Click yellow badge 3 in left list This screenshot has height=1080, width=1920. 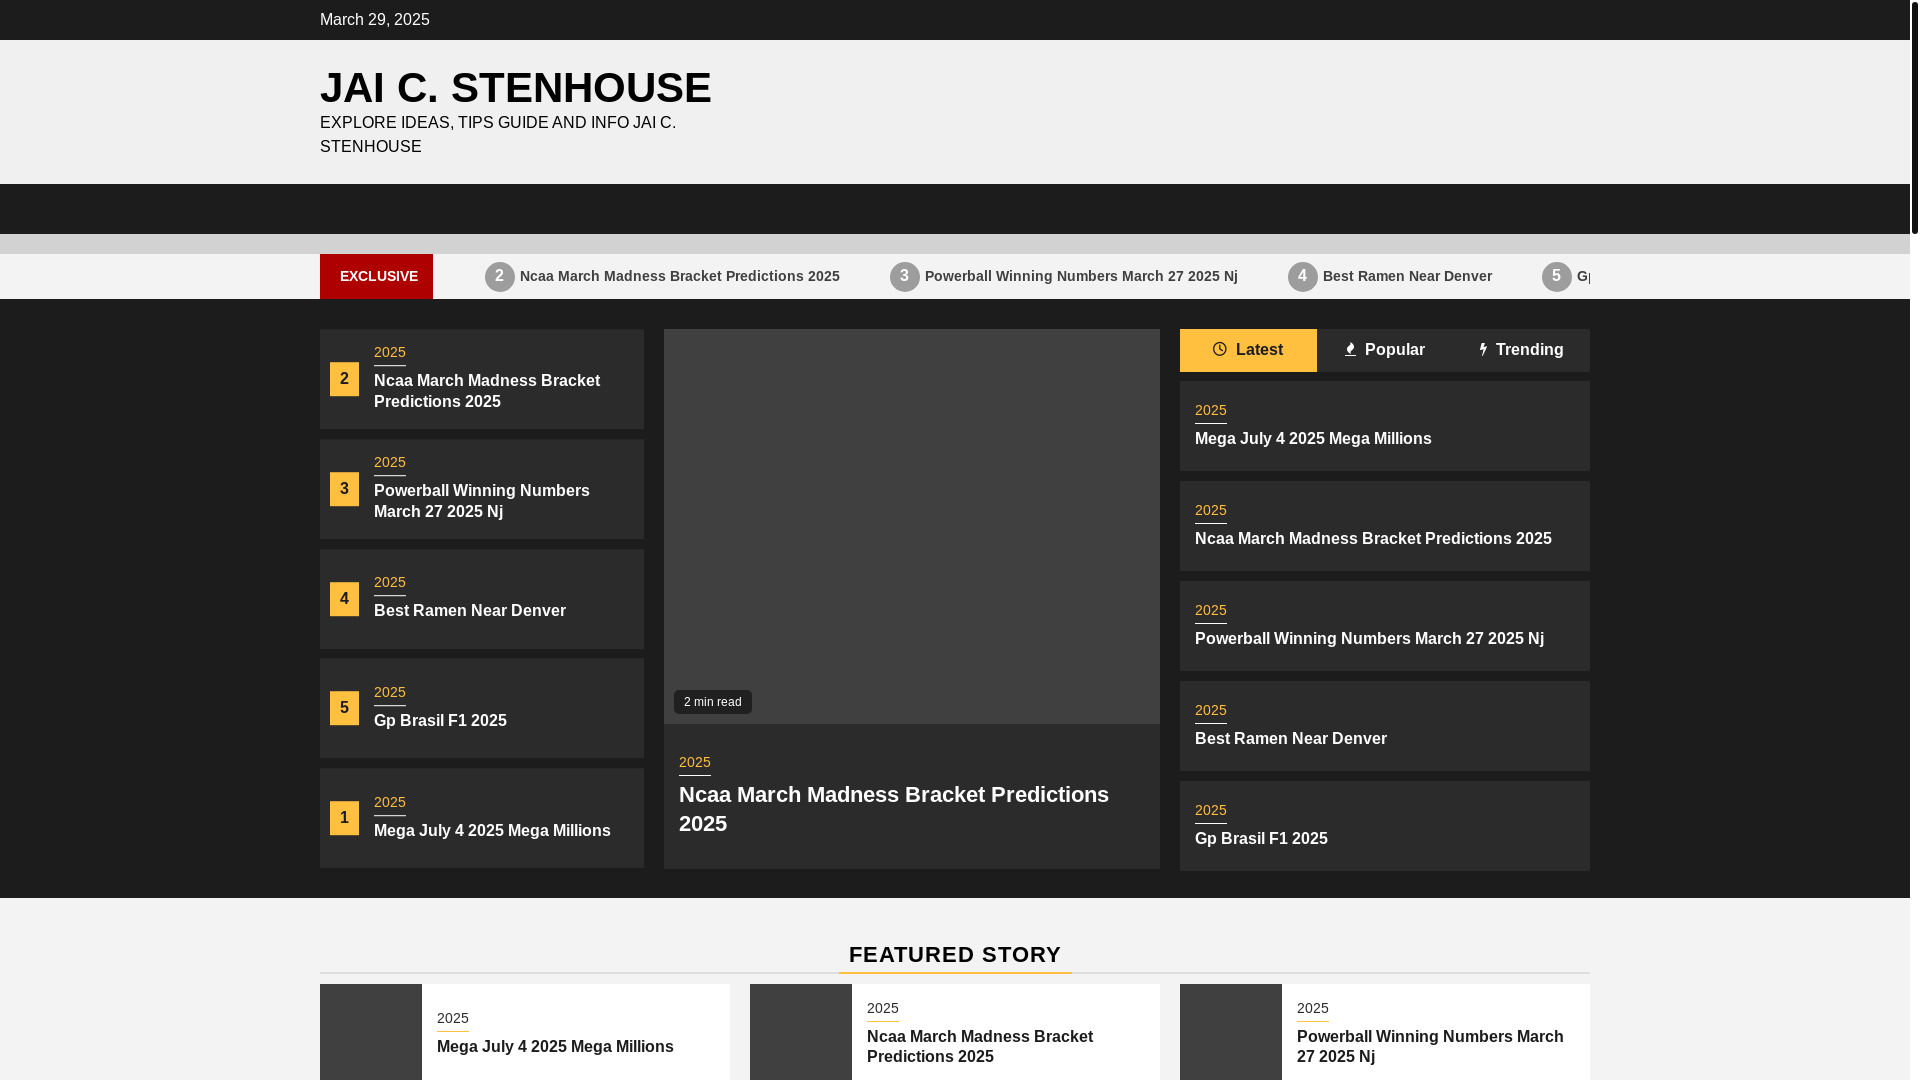click(344, 489)
